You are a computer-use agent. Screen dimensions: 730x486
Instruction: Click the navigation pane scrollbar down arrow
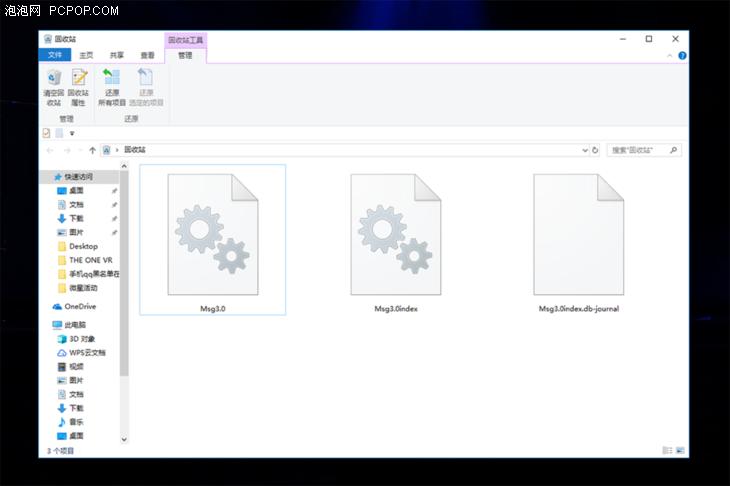tap(125, 438)
